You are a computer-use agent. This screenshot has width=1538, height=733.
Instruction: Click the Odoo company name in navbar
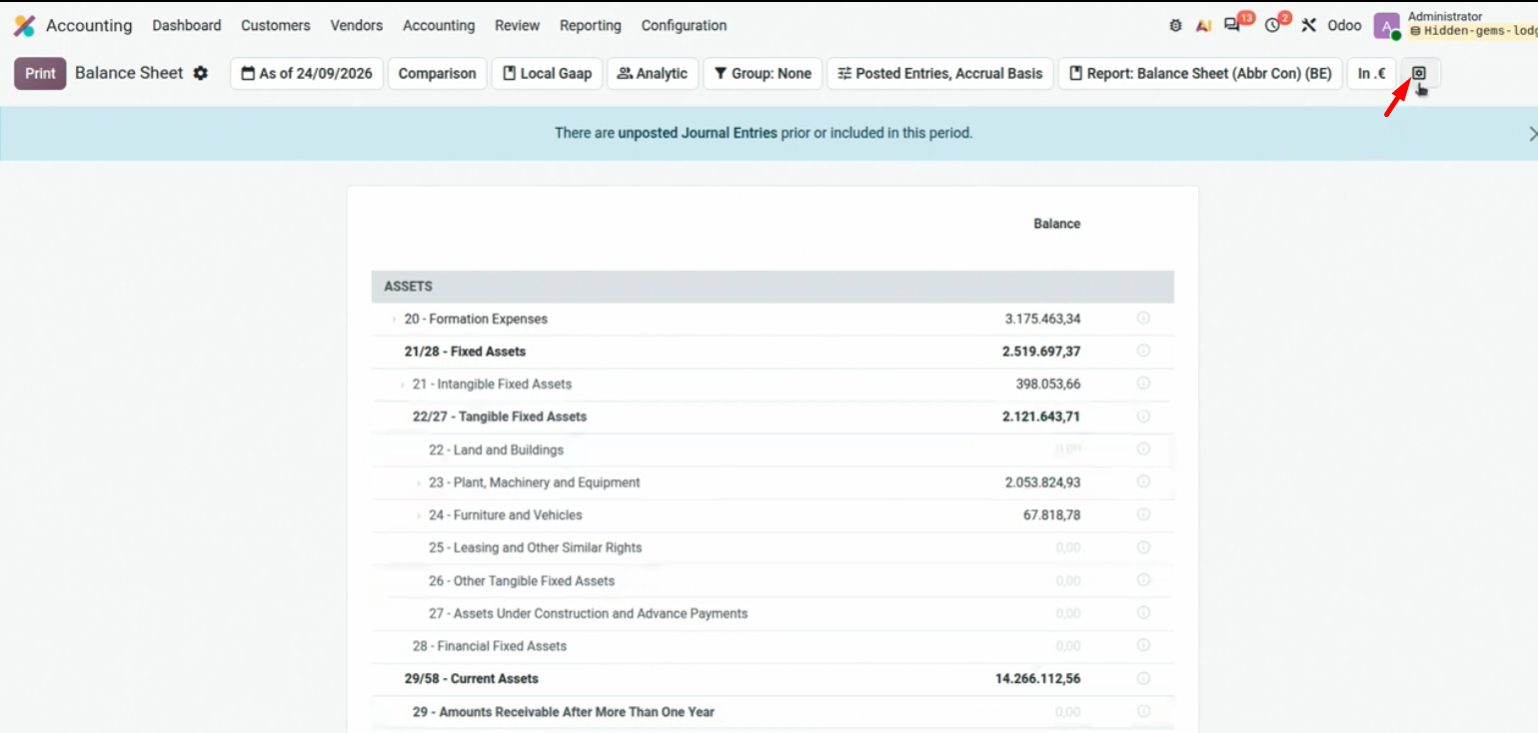(x=1344, y=26)
